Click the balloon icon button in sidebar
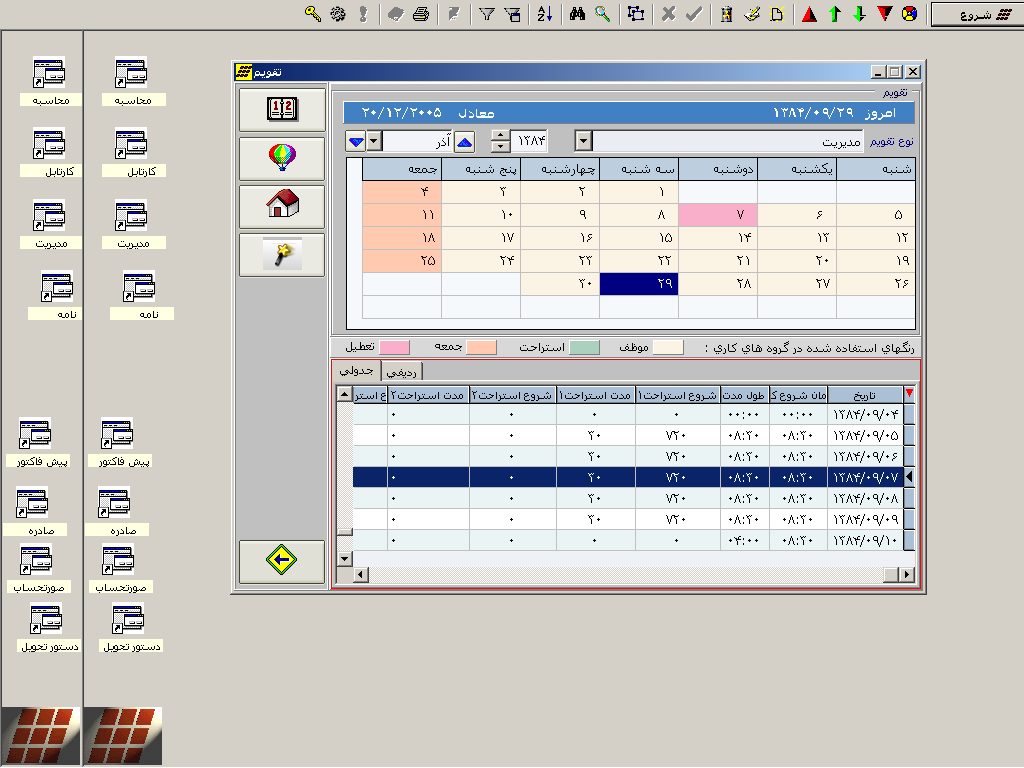This screenshot has height=768, width=1024. (283, 158)
